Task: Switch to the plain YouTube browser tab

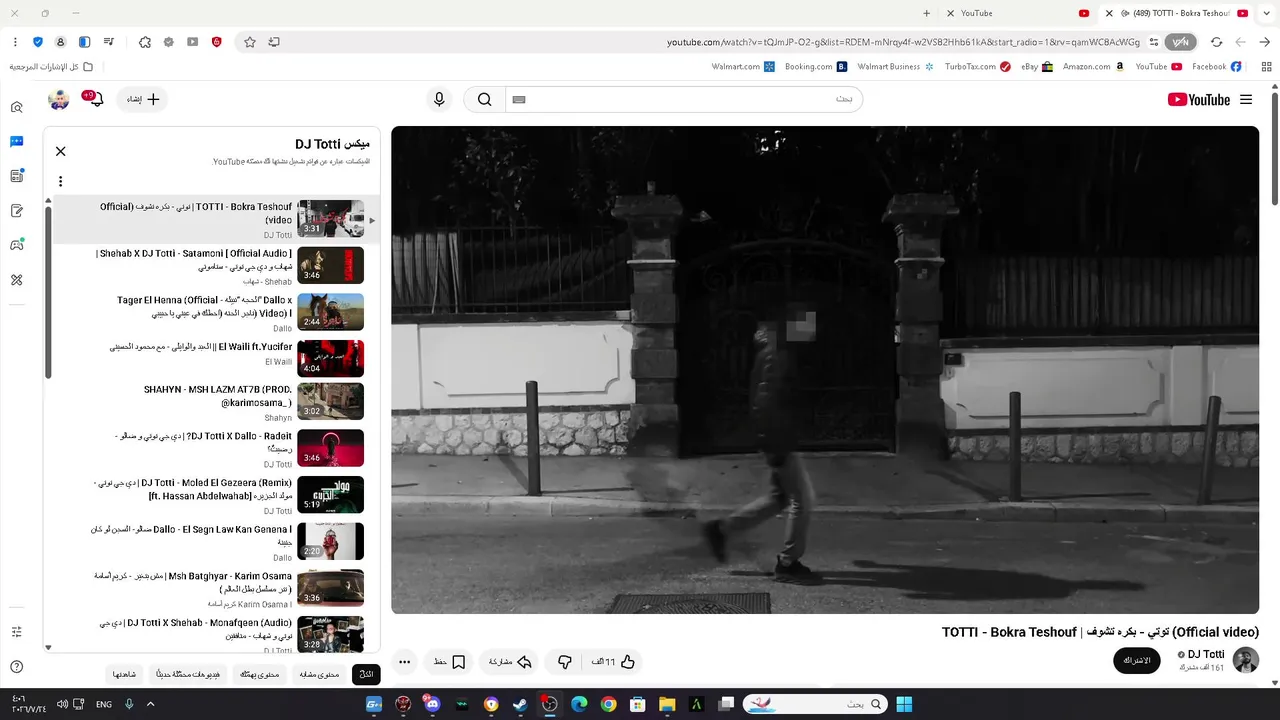Action: click(1016, 13)
